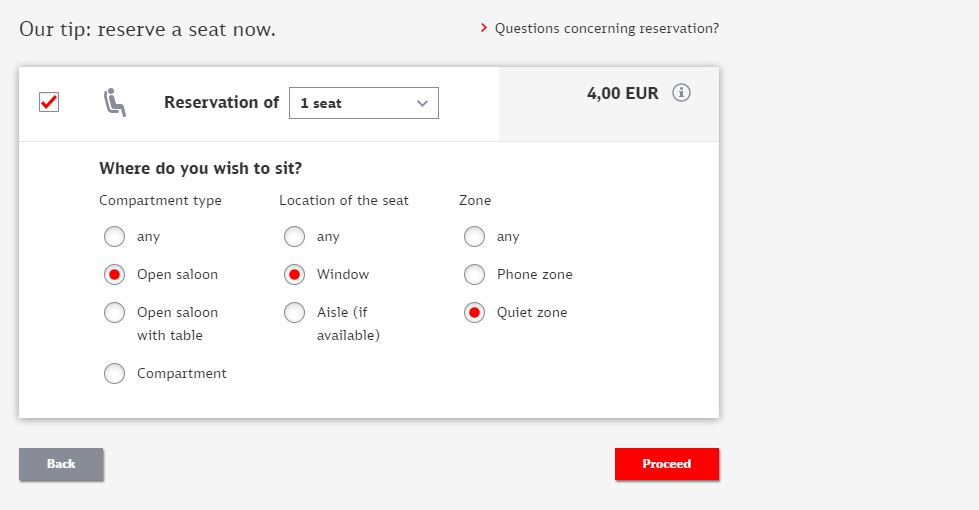Open Questions concerning reservation link

606,28
